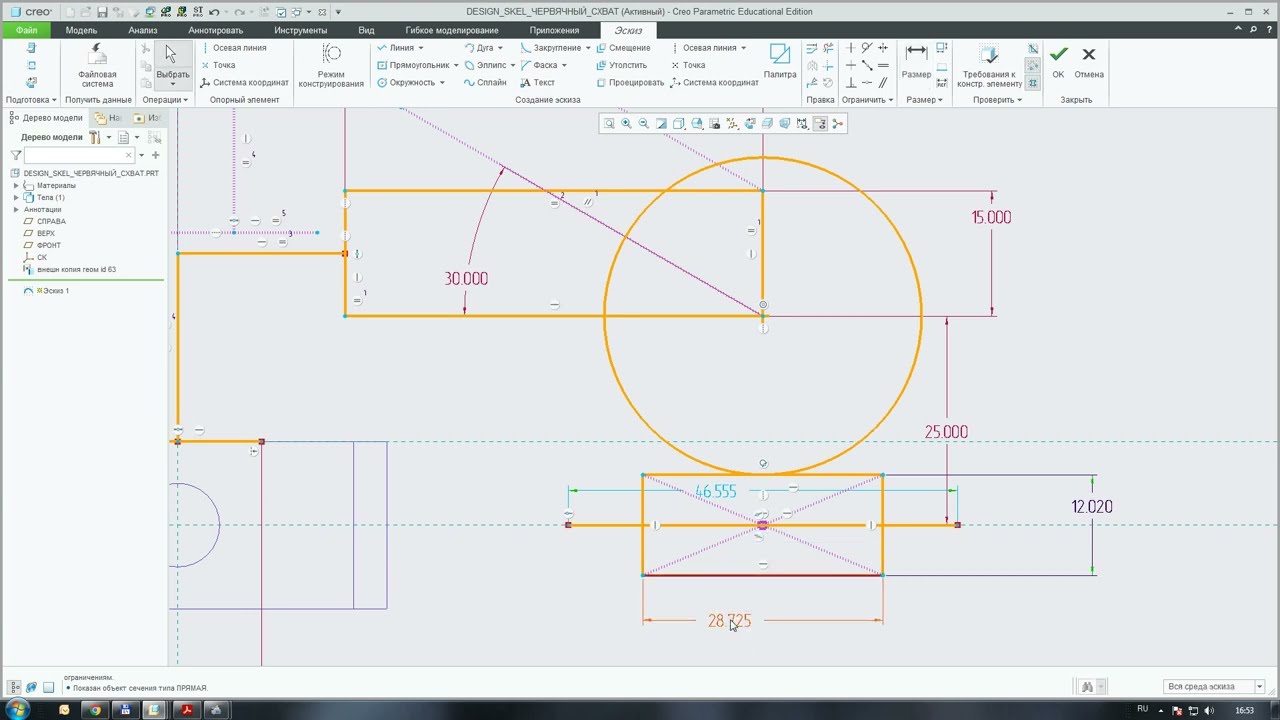Expand the Ограничить group dropdown
The image size is (1280, 720).
[x=867, y=100]
